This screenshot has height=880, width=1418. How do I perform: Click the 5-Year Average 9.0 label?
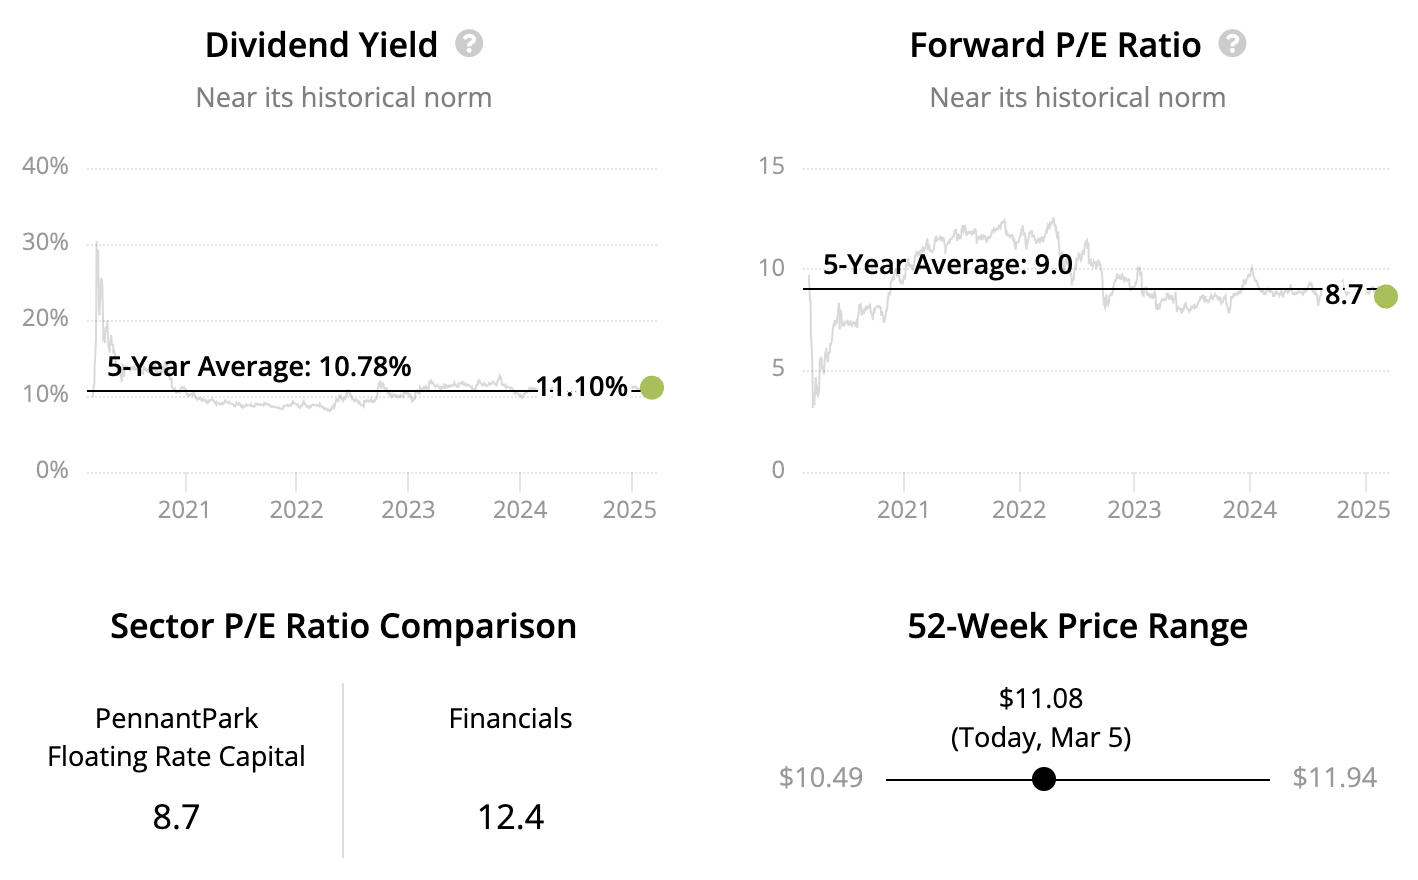947,265
